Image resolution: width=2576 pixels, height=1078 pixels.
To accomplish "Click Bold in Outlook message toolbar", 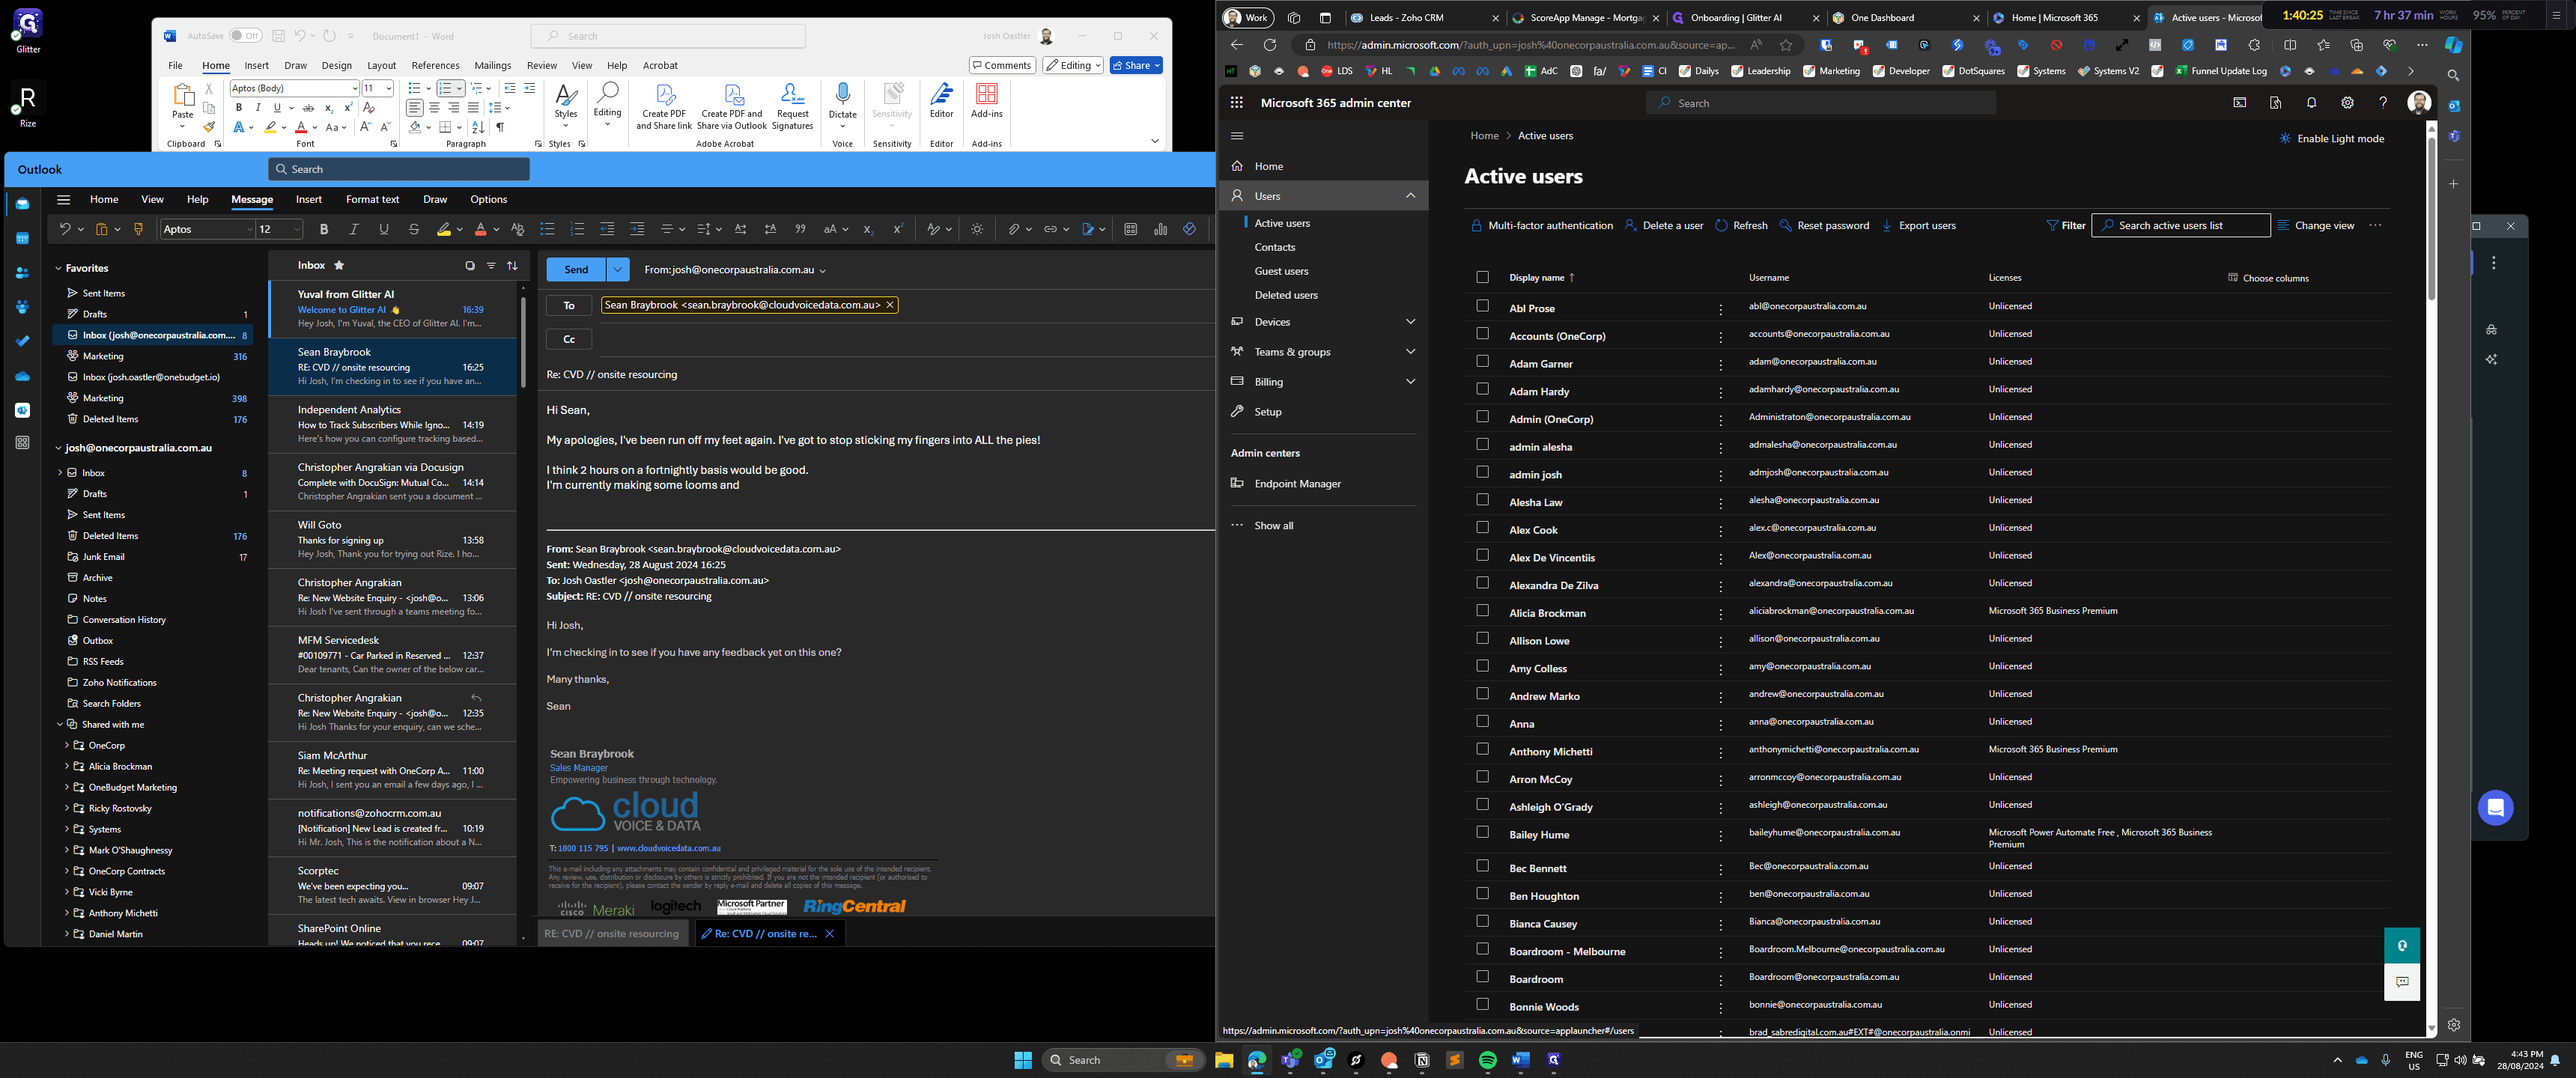I will pyautogui.click(x=324, y=229).
